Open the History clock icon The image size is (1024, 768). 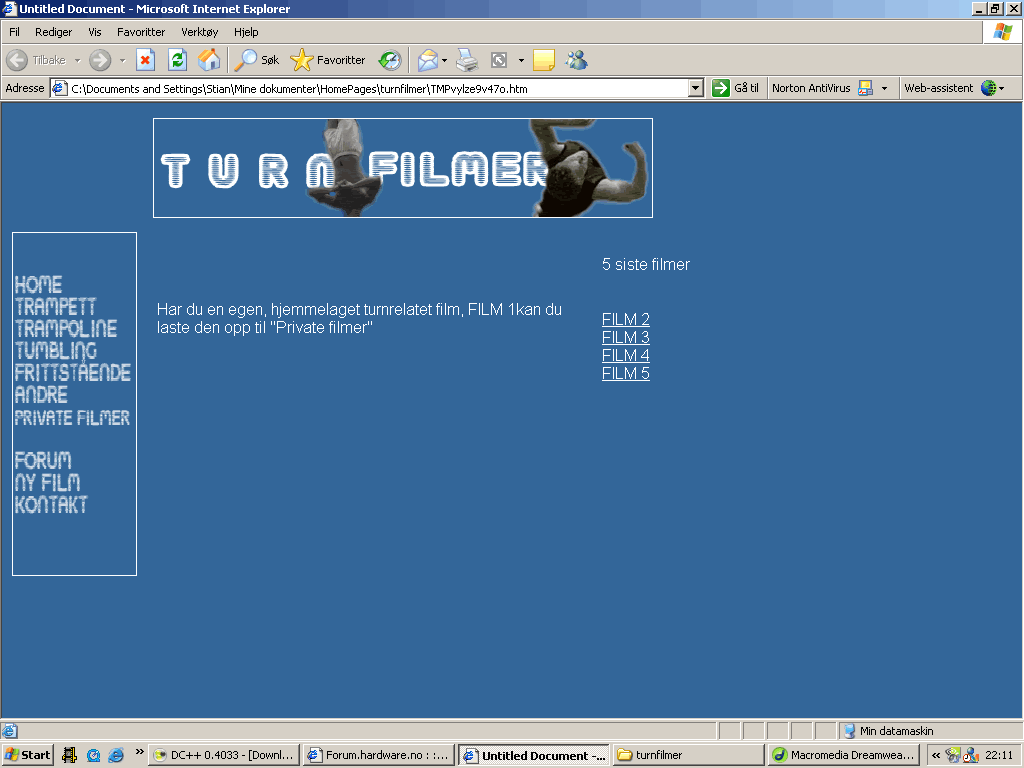click(x=390, y=60)
